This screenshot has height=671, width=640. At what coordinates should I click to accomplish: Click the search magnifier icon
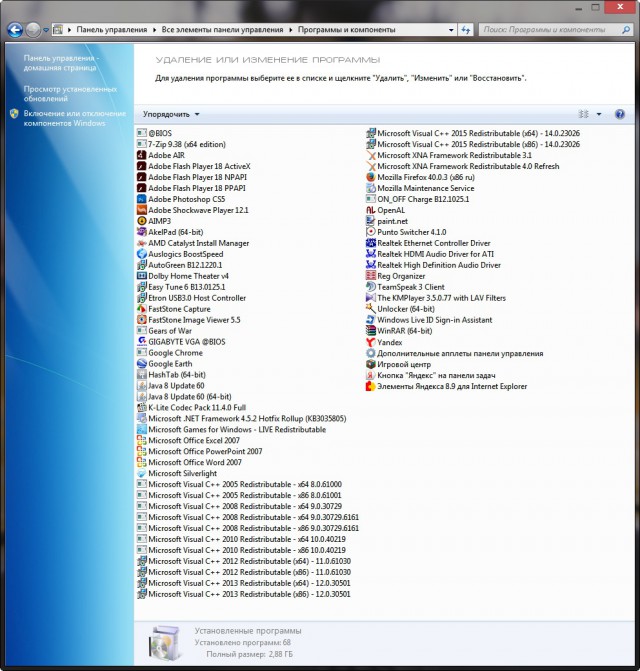626,30
